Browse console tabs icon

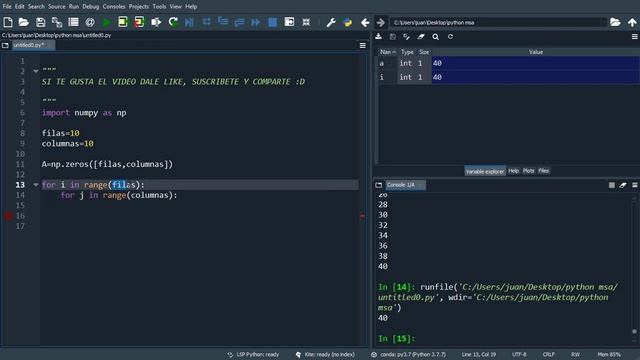tap(378, 185)
